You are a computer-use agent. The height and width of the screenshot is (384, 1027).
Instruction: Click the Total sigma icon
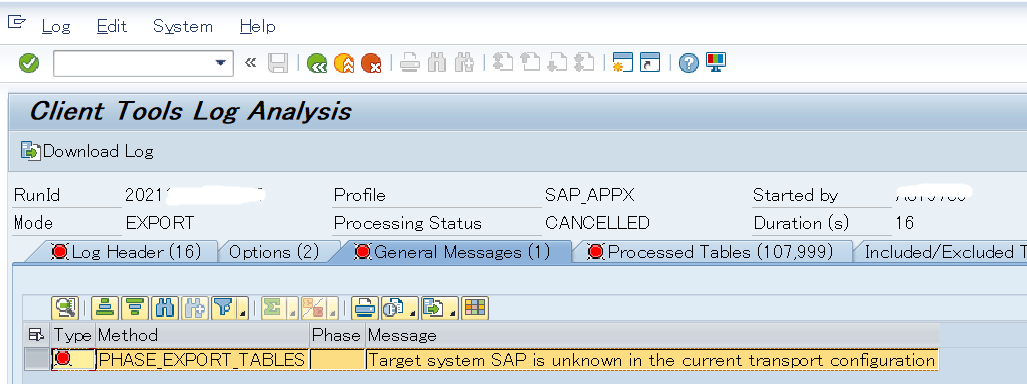[x=274, y=307]
